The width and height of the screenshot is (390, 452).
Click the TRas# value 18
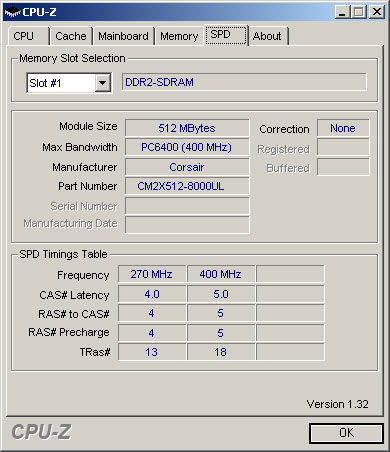pyautogui.click(x=221, y=352)
